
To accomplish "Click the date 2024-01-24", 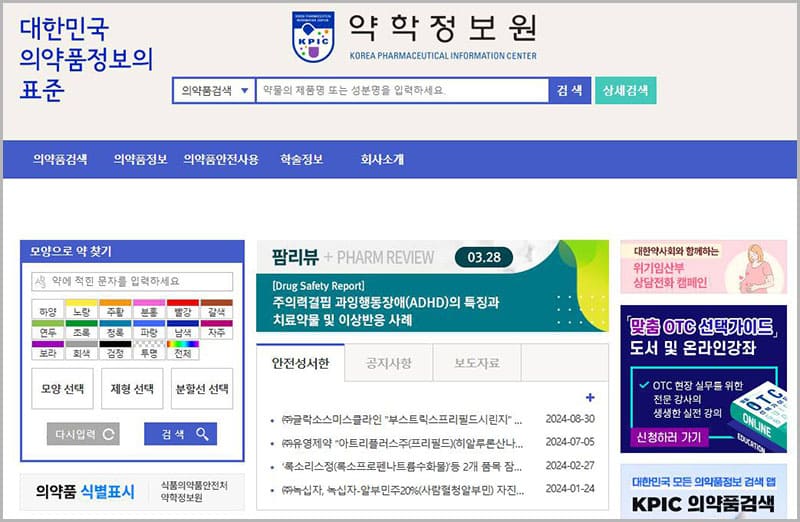I will coord(570,489).
